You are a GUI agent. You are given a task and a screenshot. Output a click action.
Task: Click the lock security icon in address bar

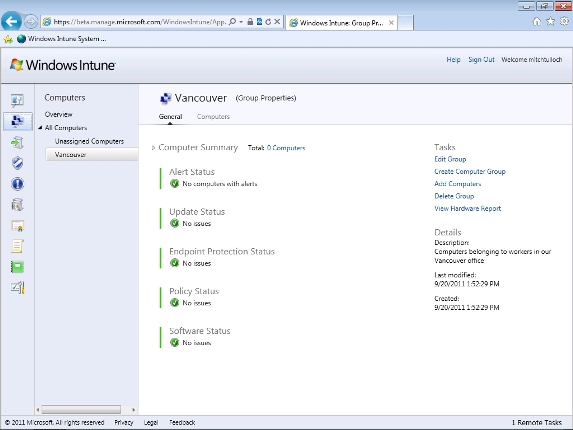[250, 22]
